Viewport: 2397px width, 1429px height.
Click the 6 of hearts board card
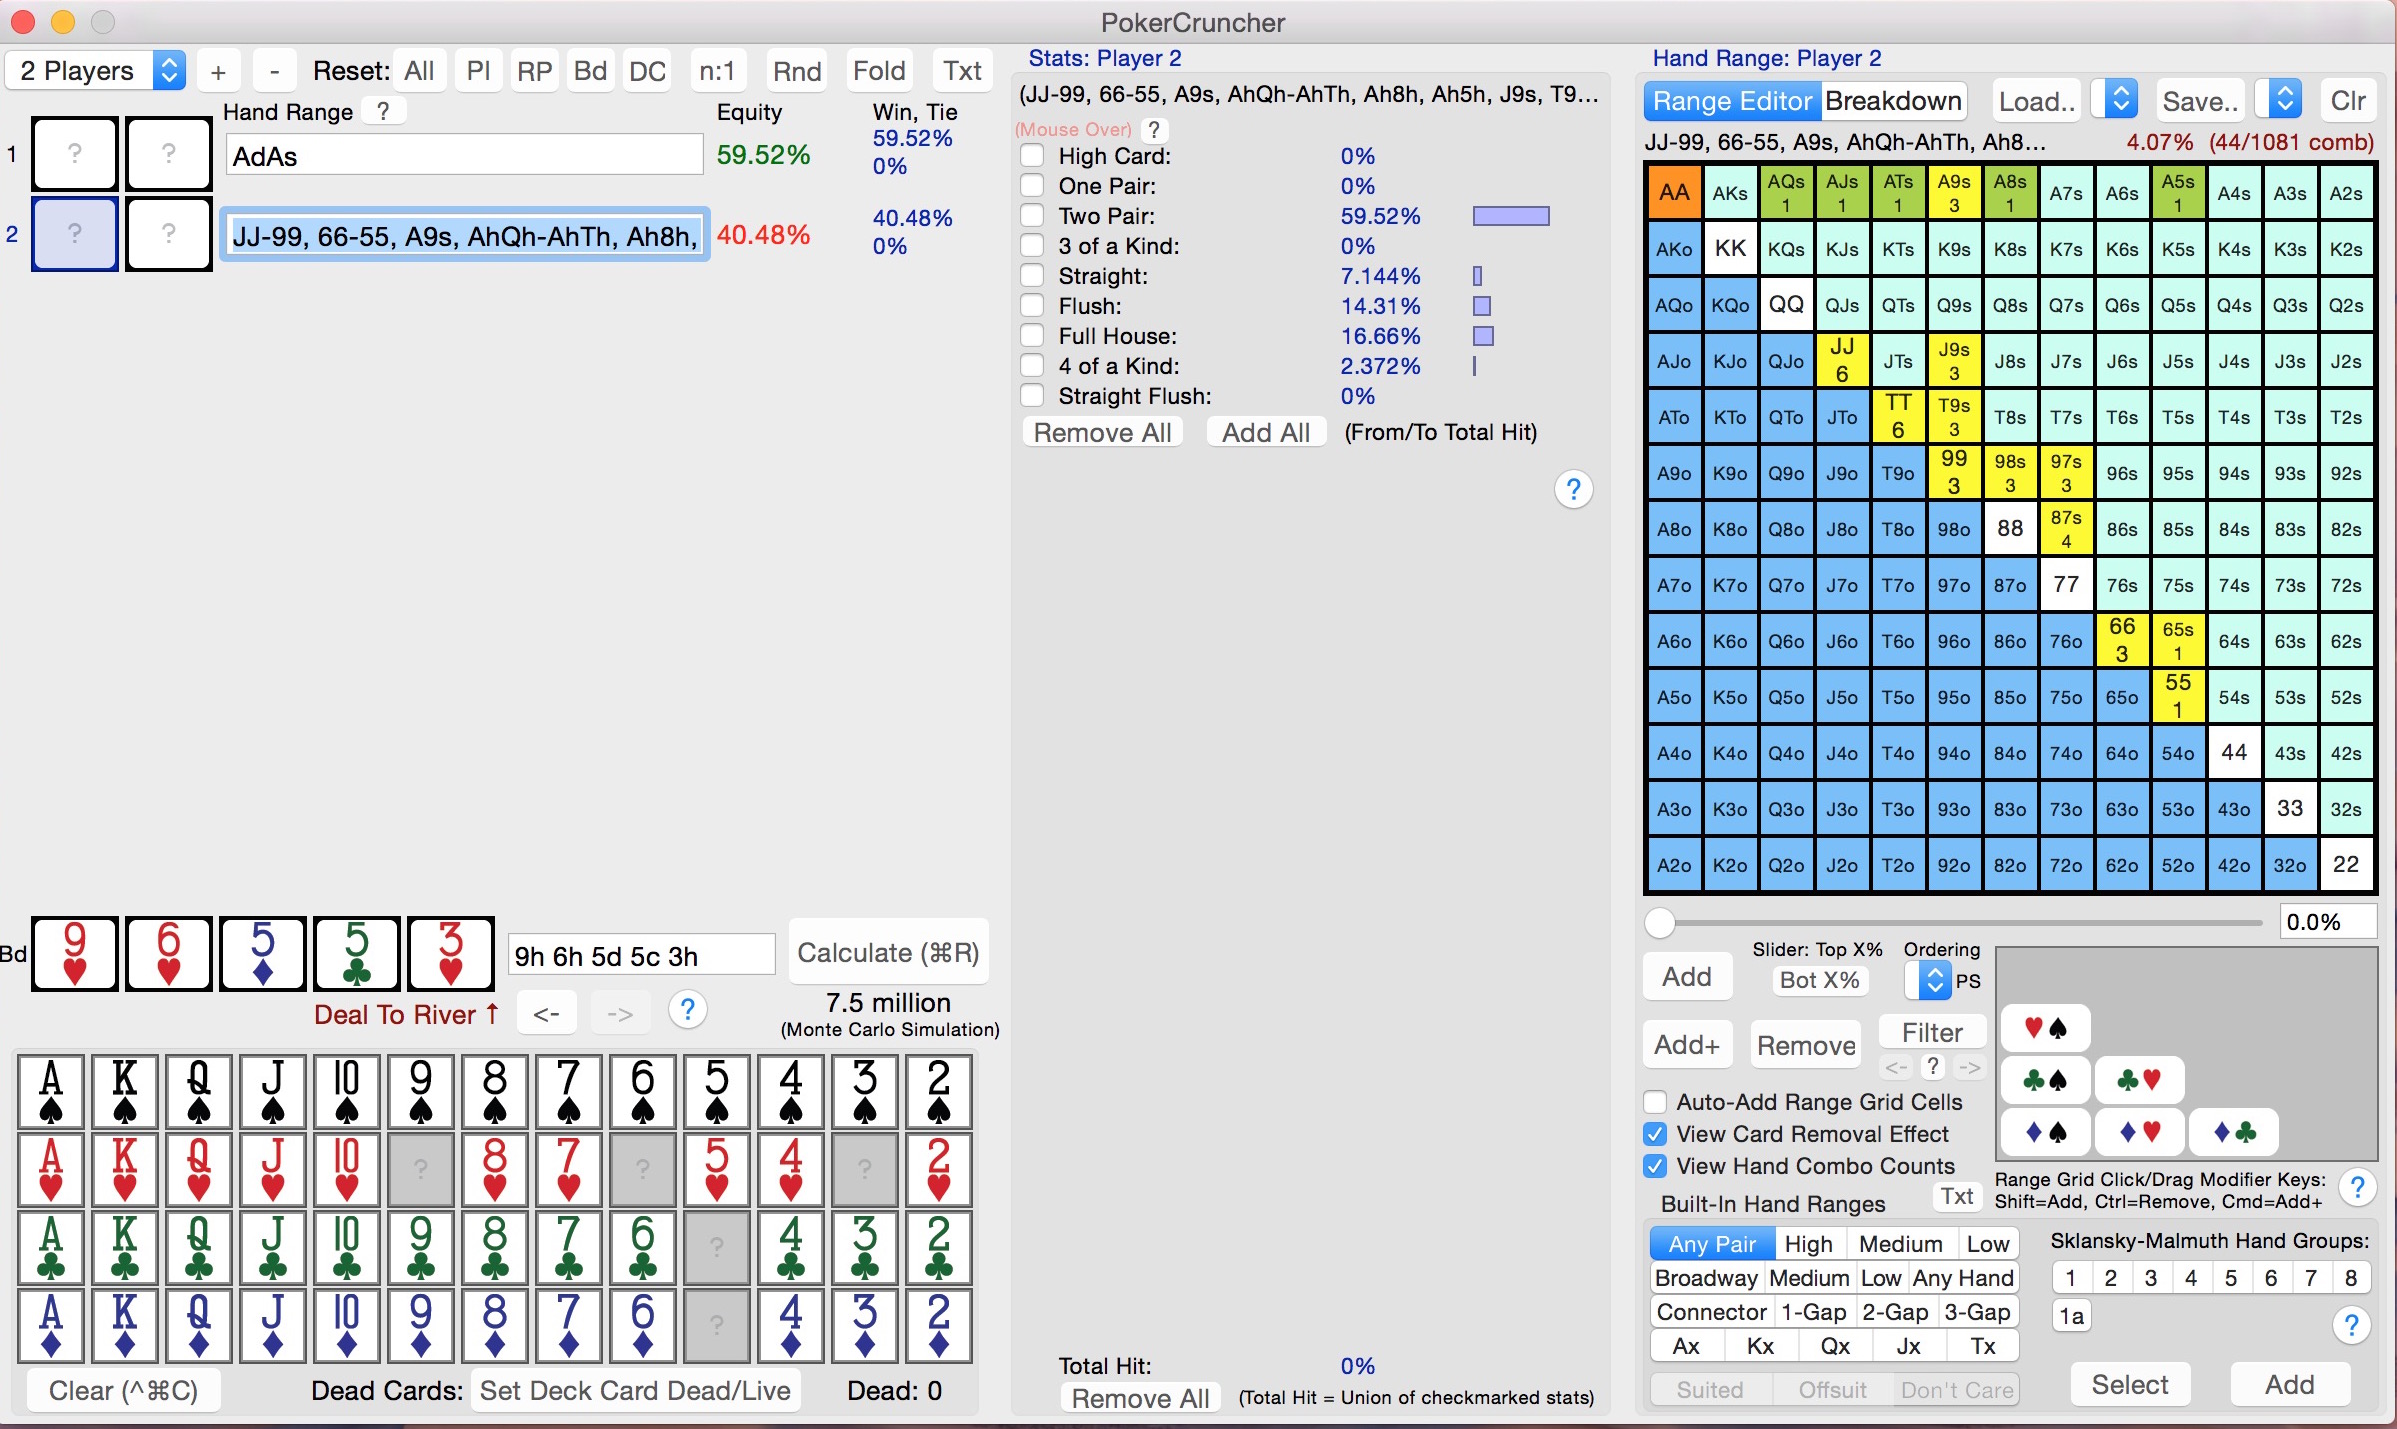click(x=169, y=954)
